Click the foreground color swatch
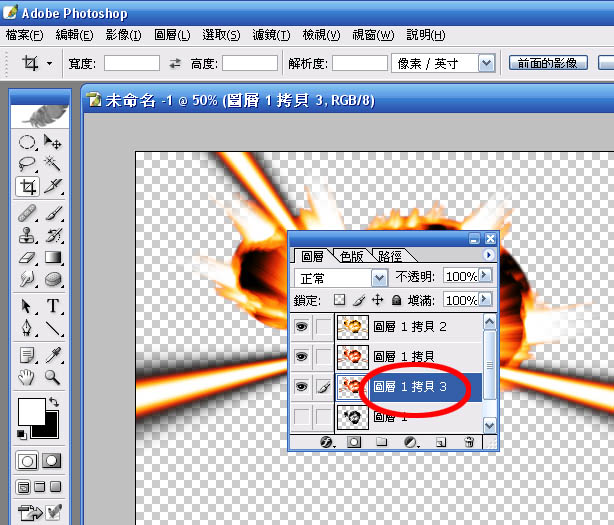The width and height of the screenshot is (614, 525). click(x=31, y=410)
